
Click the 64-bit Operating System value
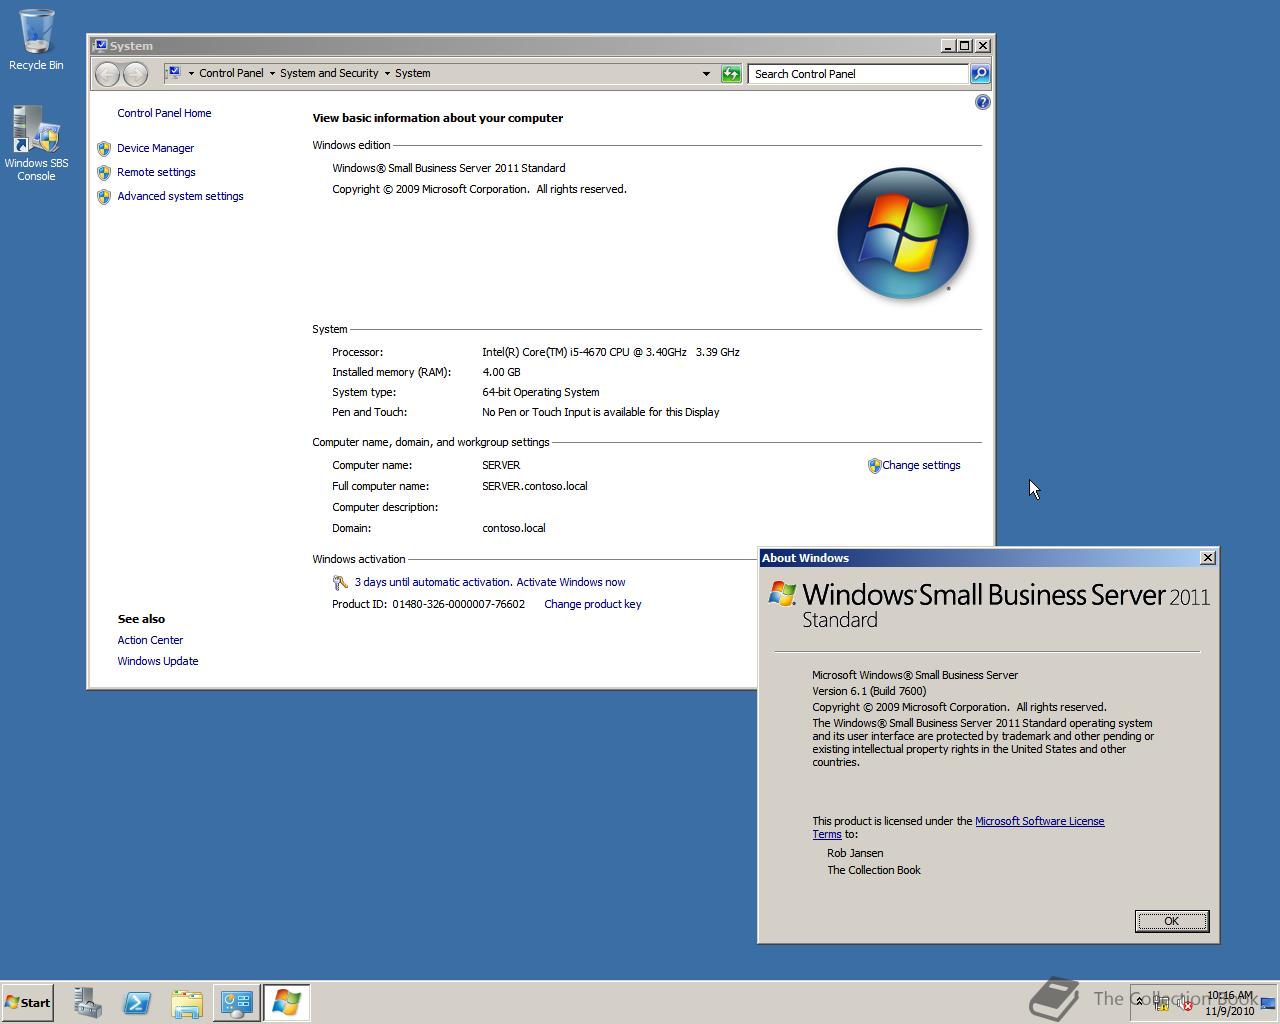[541, 392]
